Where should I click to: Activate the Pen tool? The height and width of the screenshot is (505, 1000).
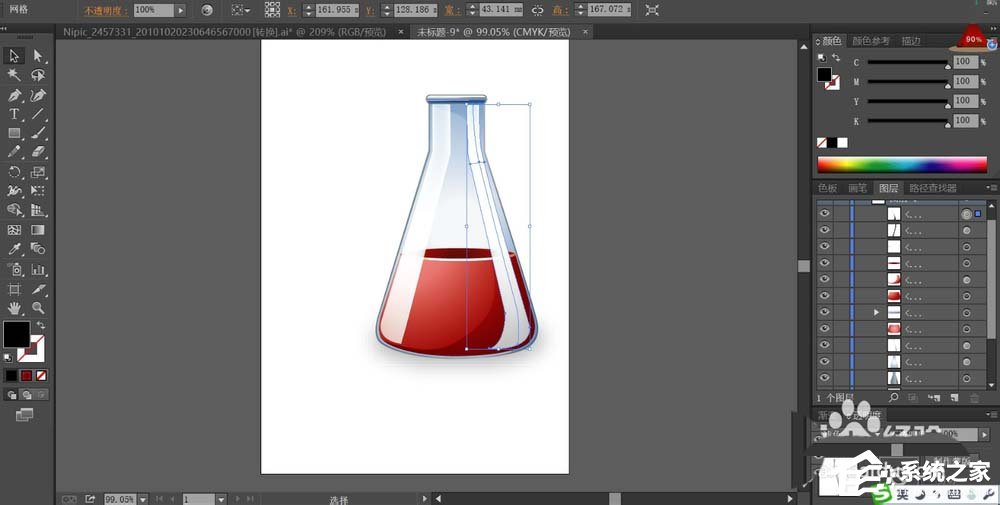[14, 95]
